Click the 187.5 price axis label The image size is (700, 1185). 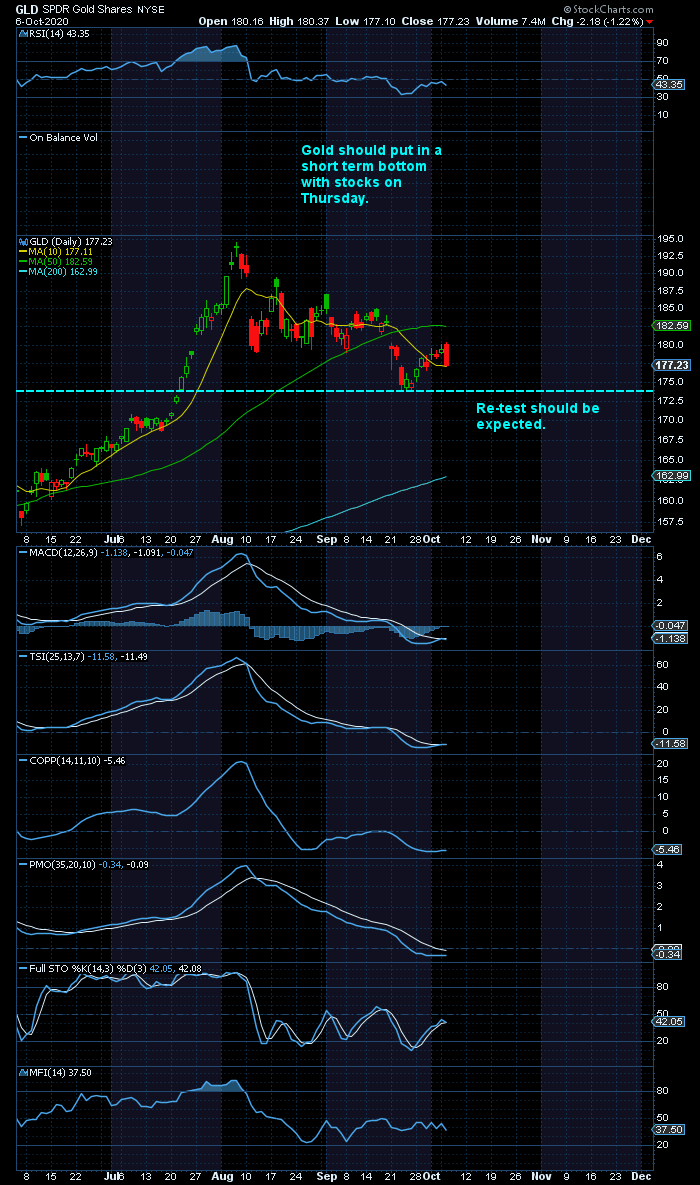tap(669, 290)
